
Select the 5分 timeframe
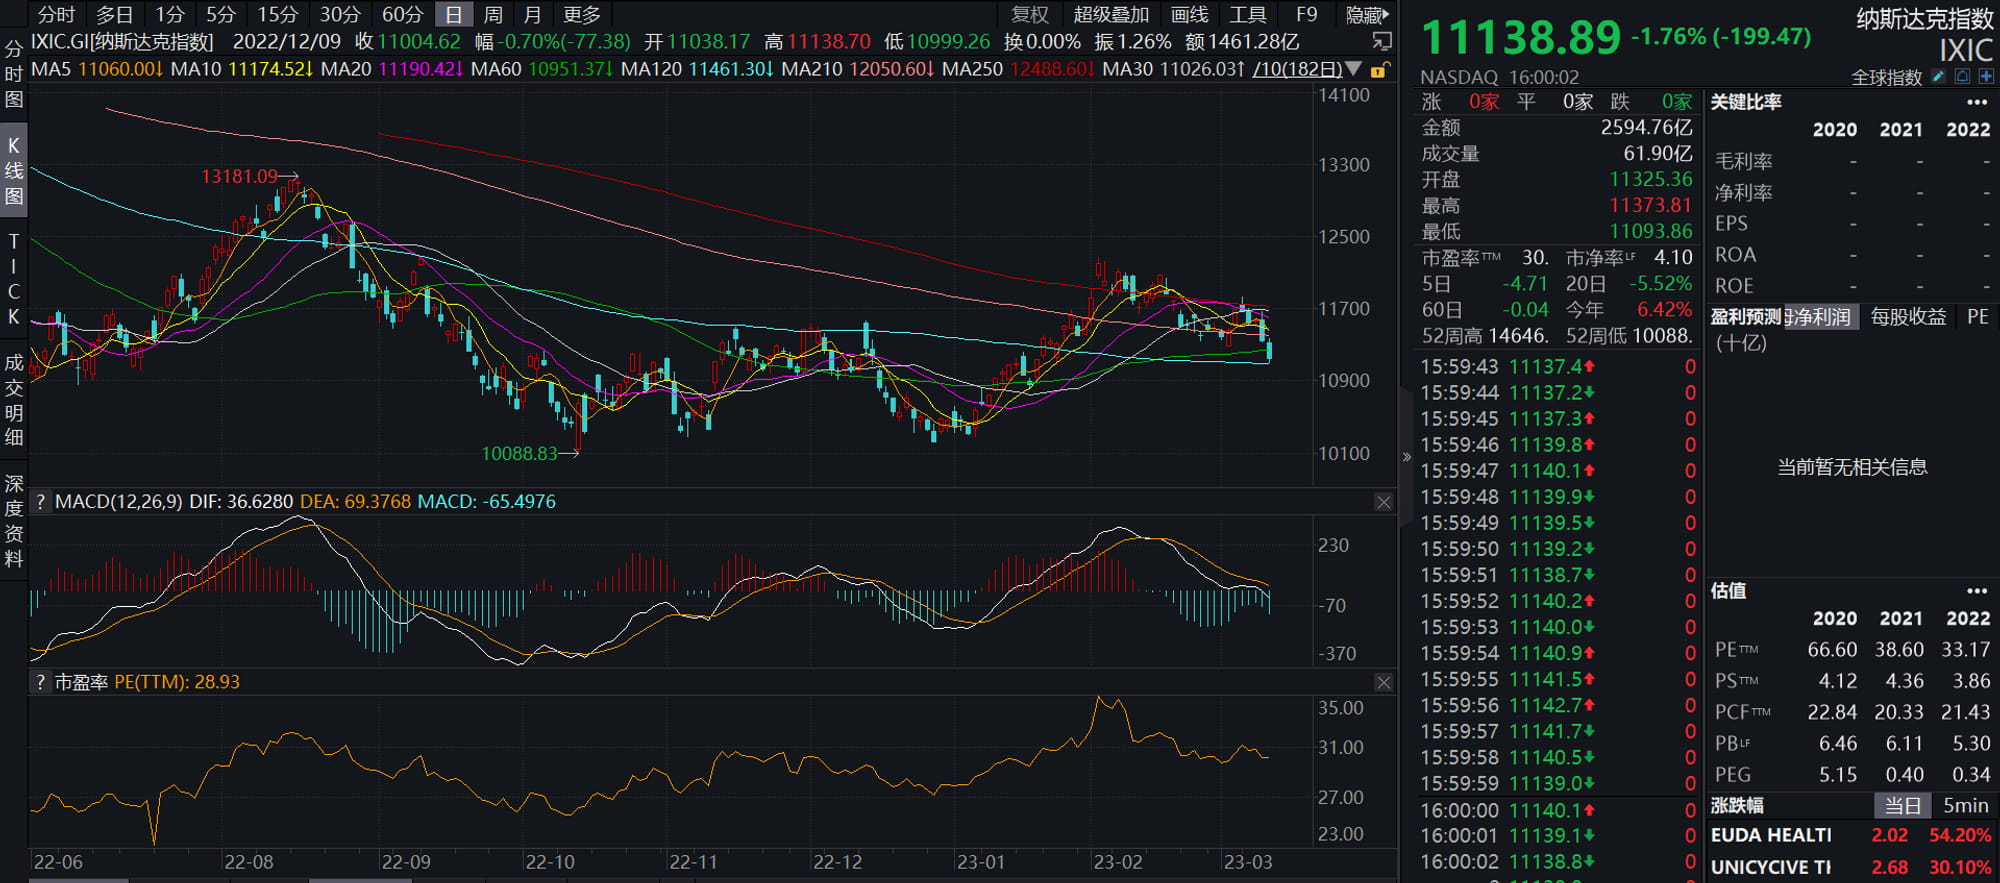tap(221, 14)
